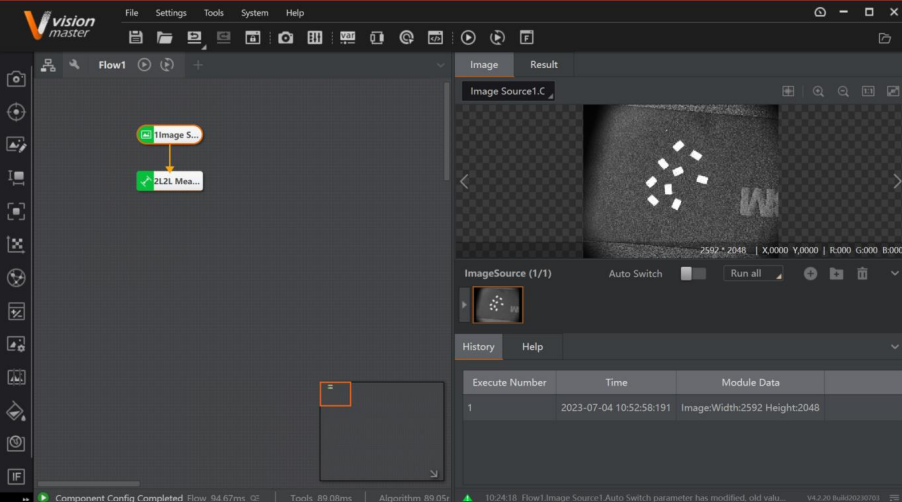Open camera management from the top toolbar

285,37
